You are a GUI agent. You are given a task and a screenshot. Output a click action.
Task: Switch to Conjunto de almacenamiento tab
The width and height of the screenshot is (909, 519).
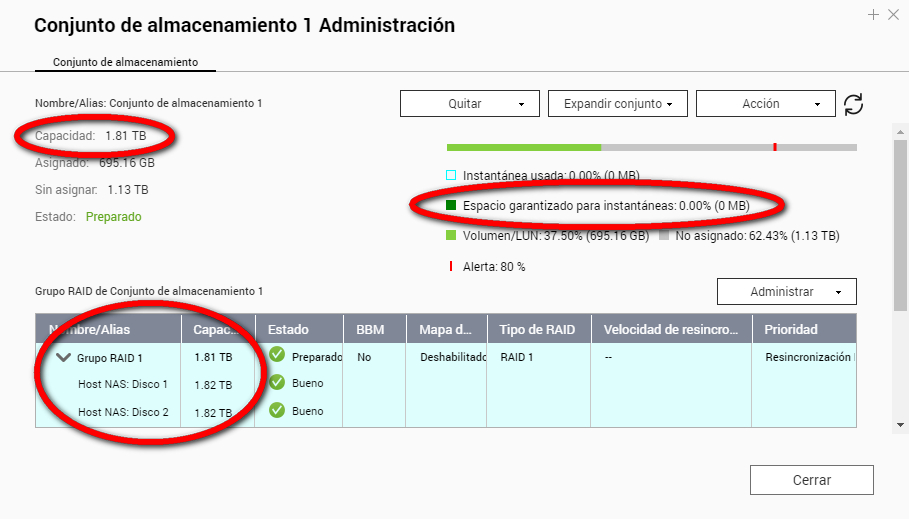pyautogui.click(x=125, y=62)
